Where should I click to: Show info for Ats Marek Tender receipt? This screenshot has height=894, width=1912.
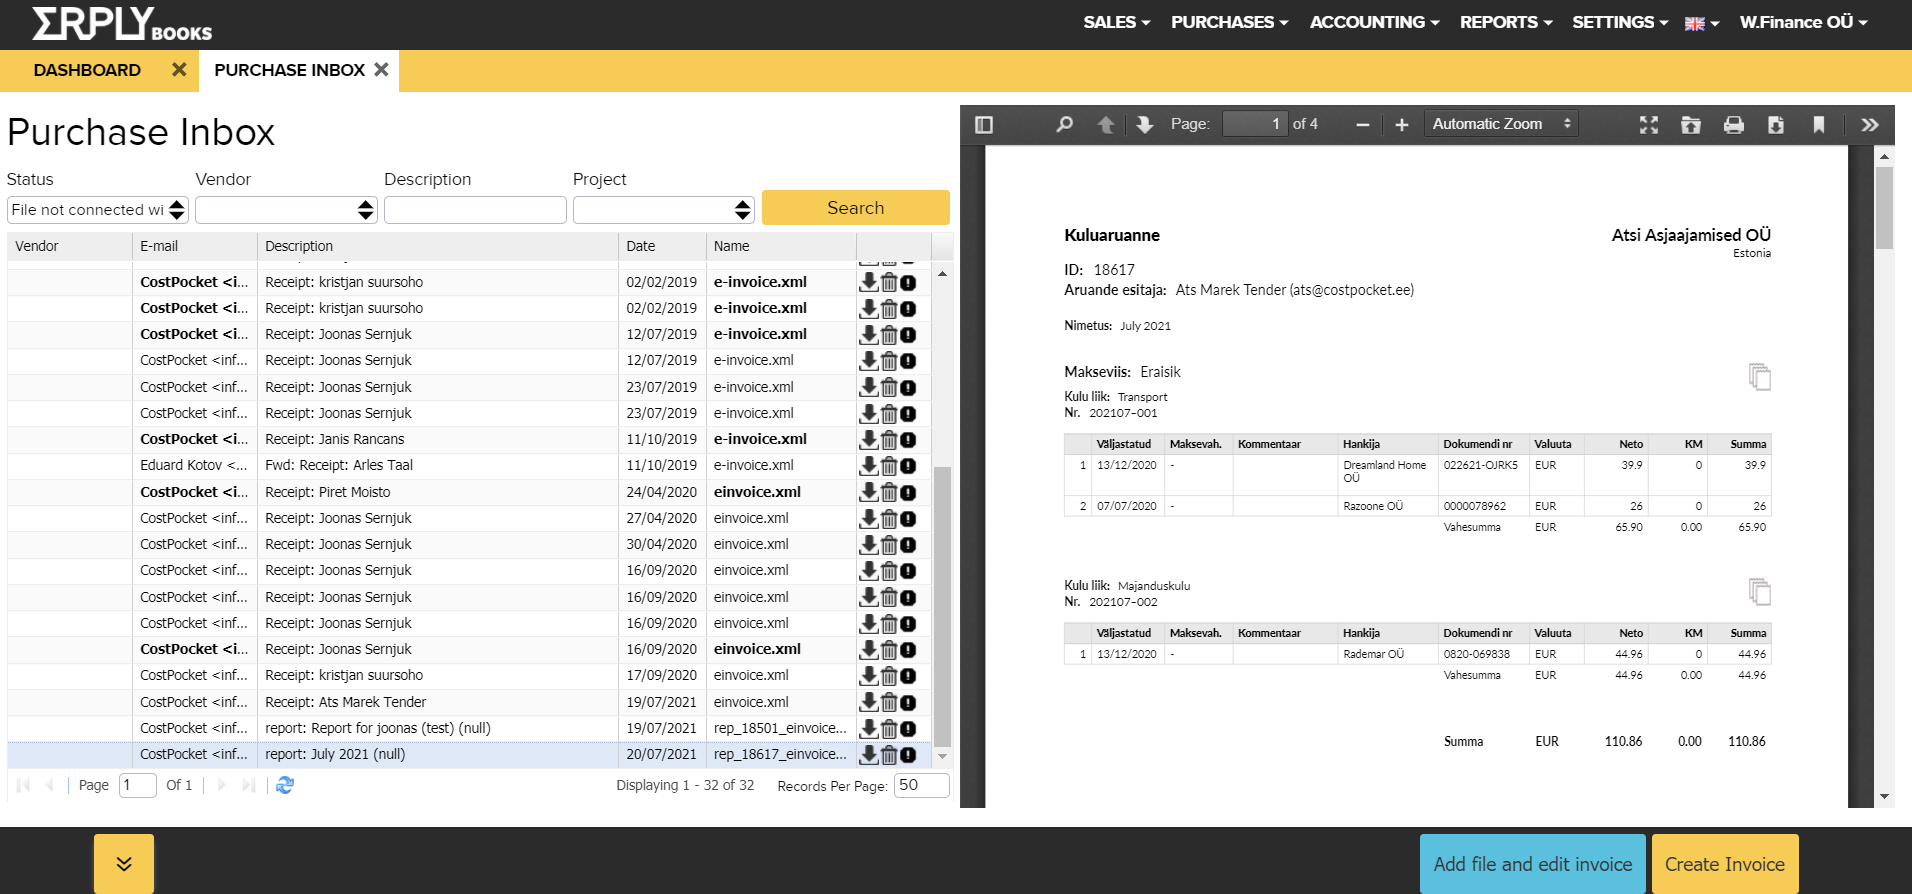(908, 703)
